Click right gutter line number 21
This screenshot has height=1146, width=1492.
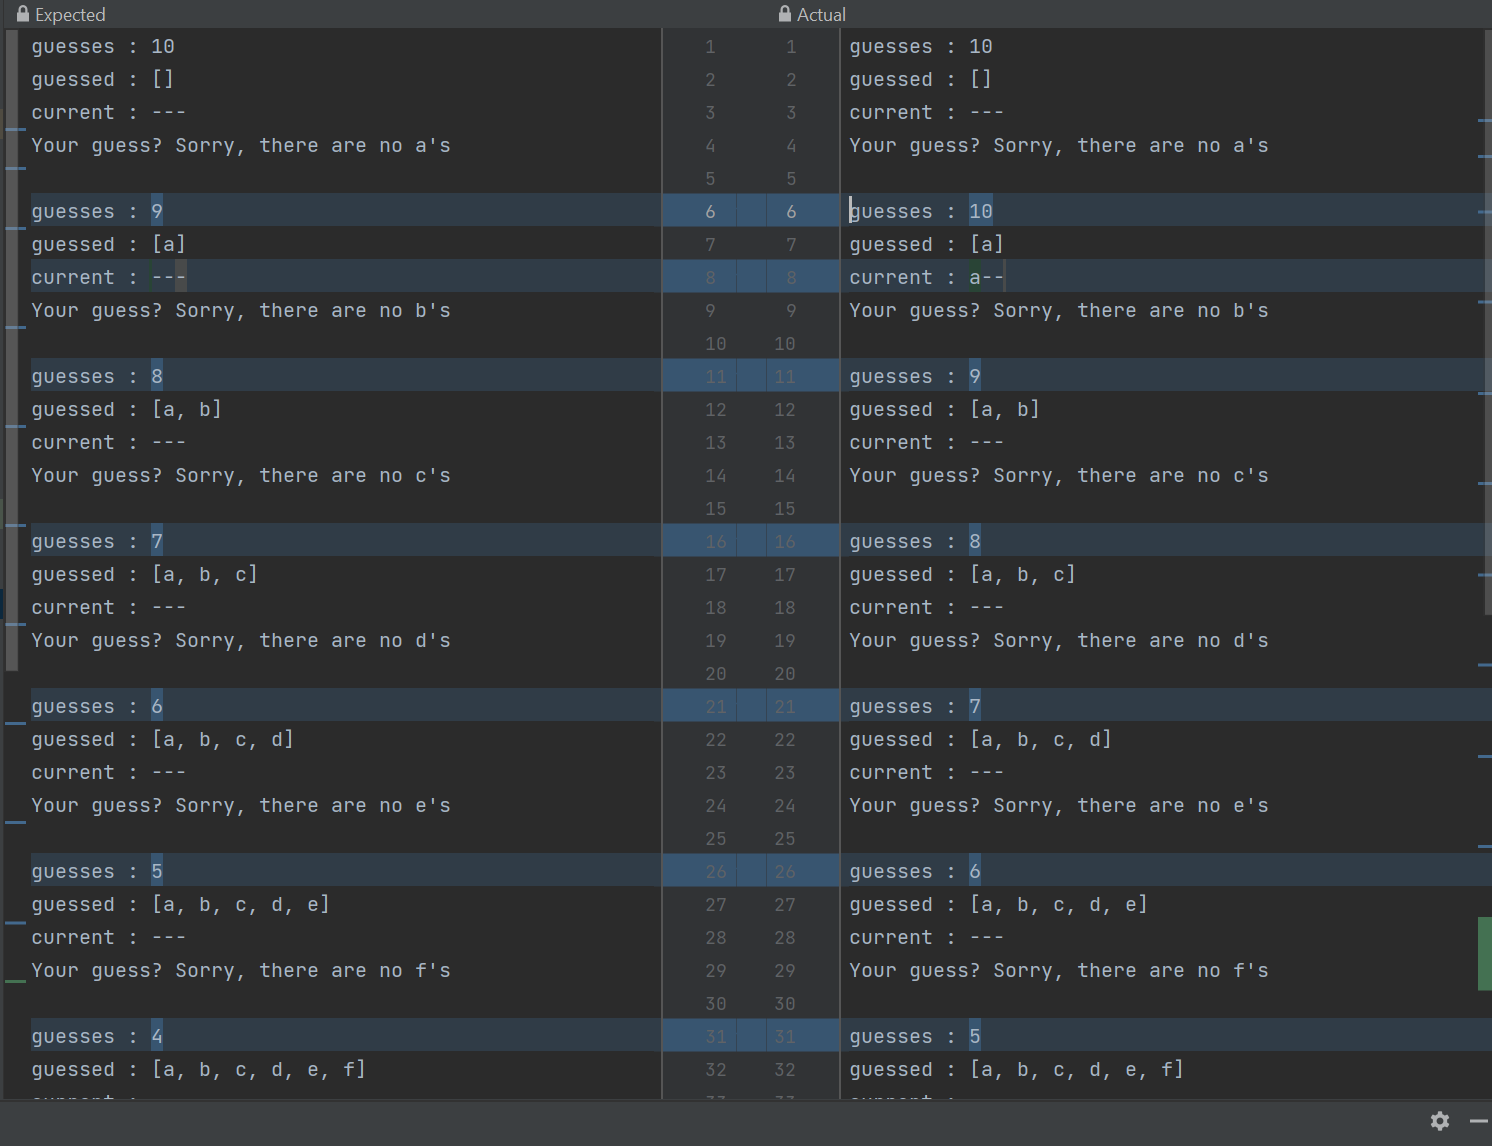coord(785,707)
